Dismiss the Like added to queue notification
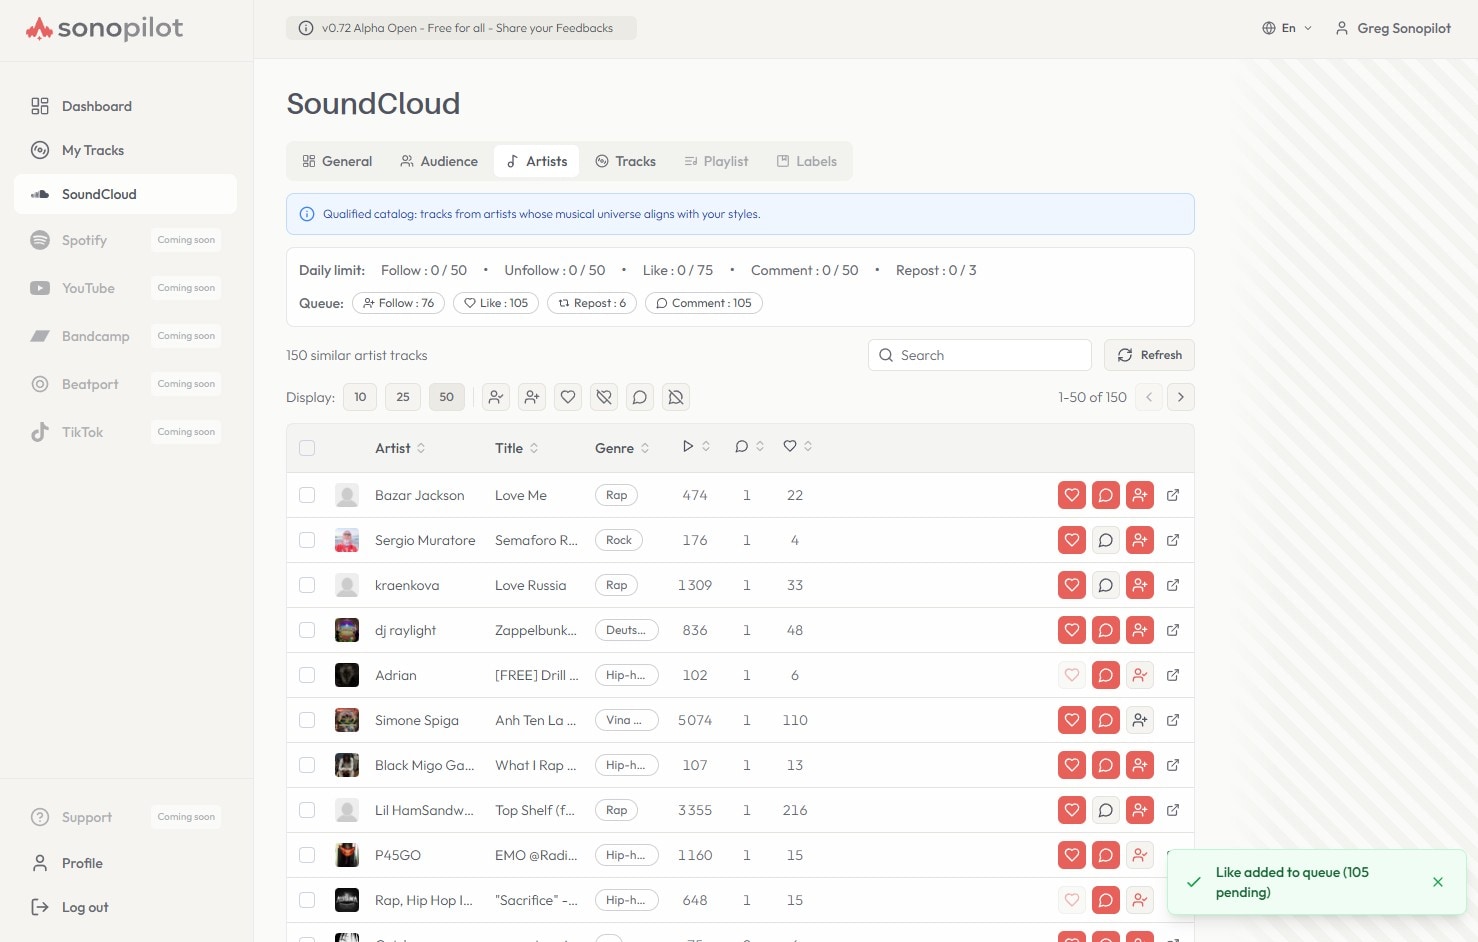 [x=1438, y=882]
